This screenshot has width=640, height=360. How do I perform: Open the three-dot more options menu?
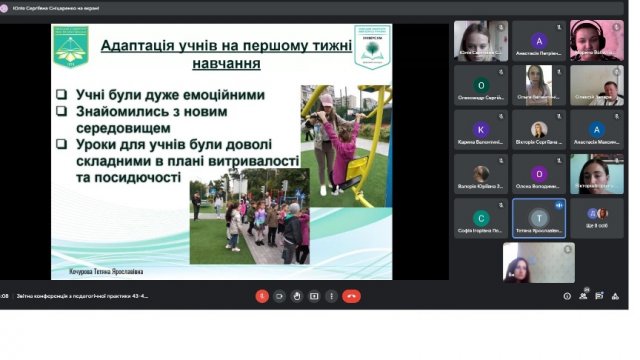331,296
